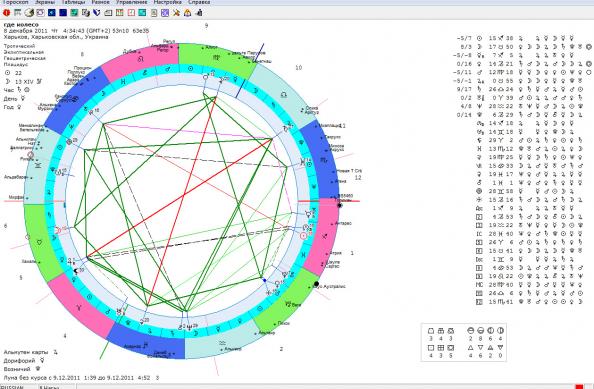The width and height of the screenshot is (594, 389).
Task: Open the Таблицы menu
Action: pyautogui.click(x=73, y=2)
